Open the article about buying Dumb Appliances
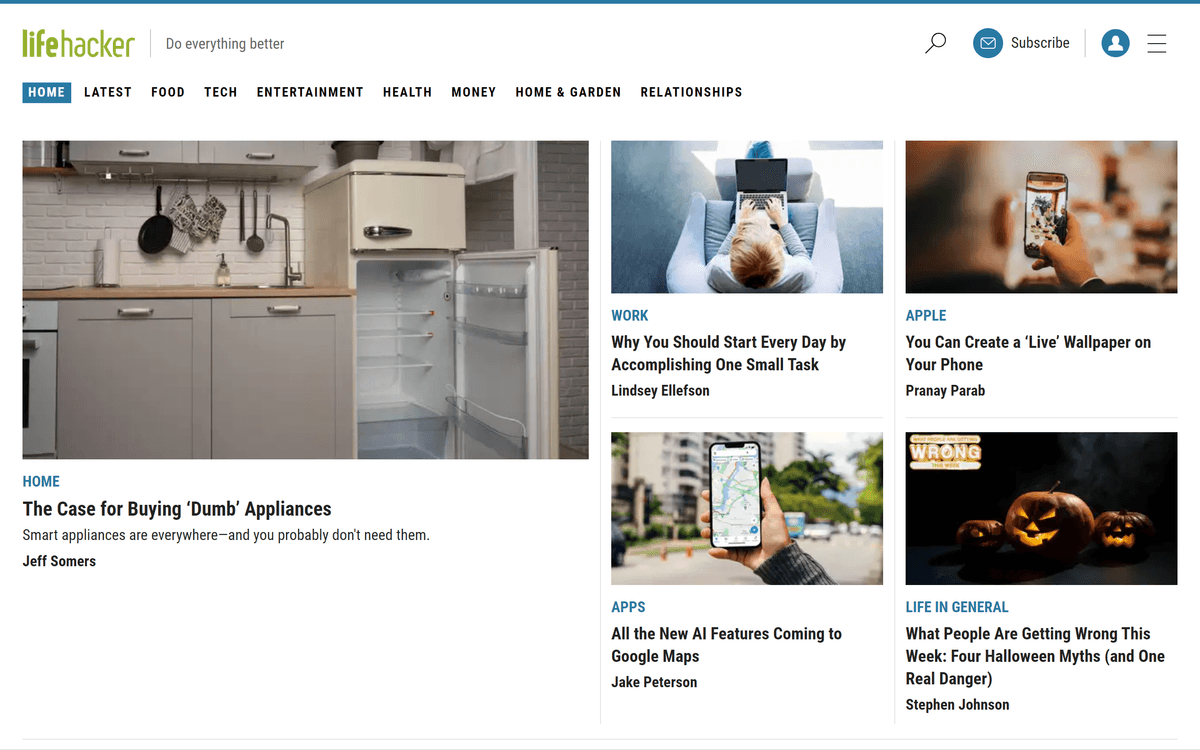The width and height of the screenshot is (1200, 750). 177,508
